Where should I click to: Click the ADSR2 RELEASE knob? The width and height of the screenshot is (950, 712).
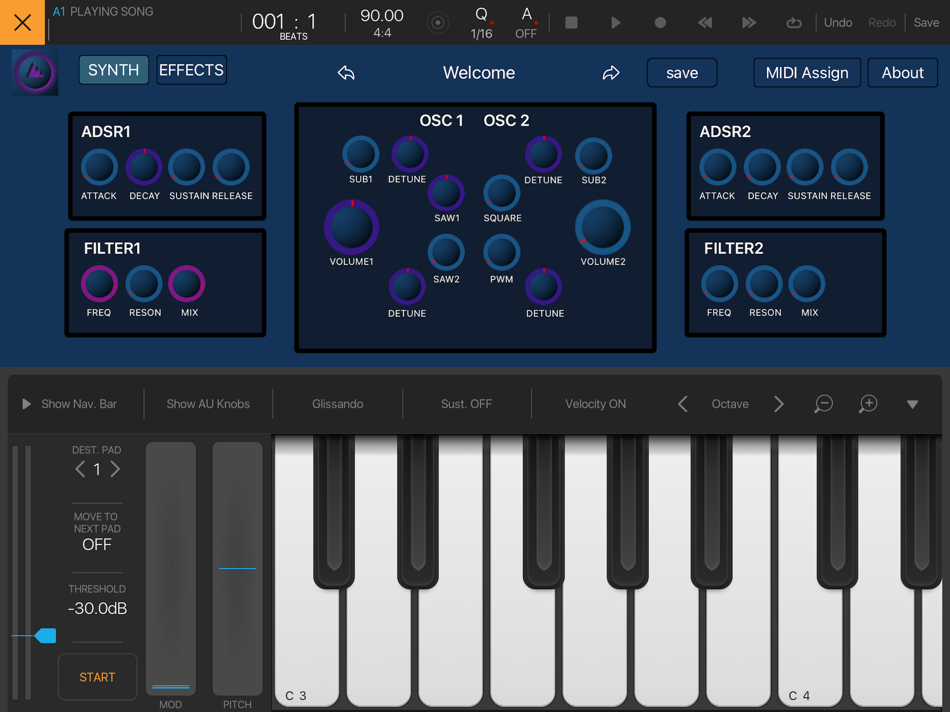tap(849, 167)
